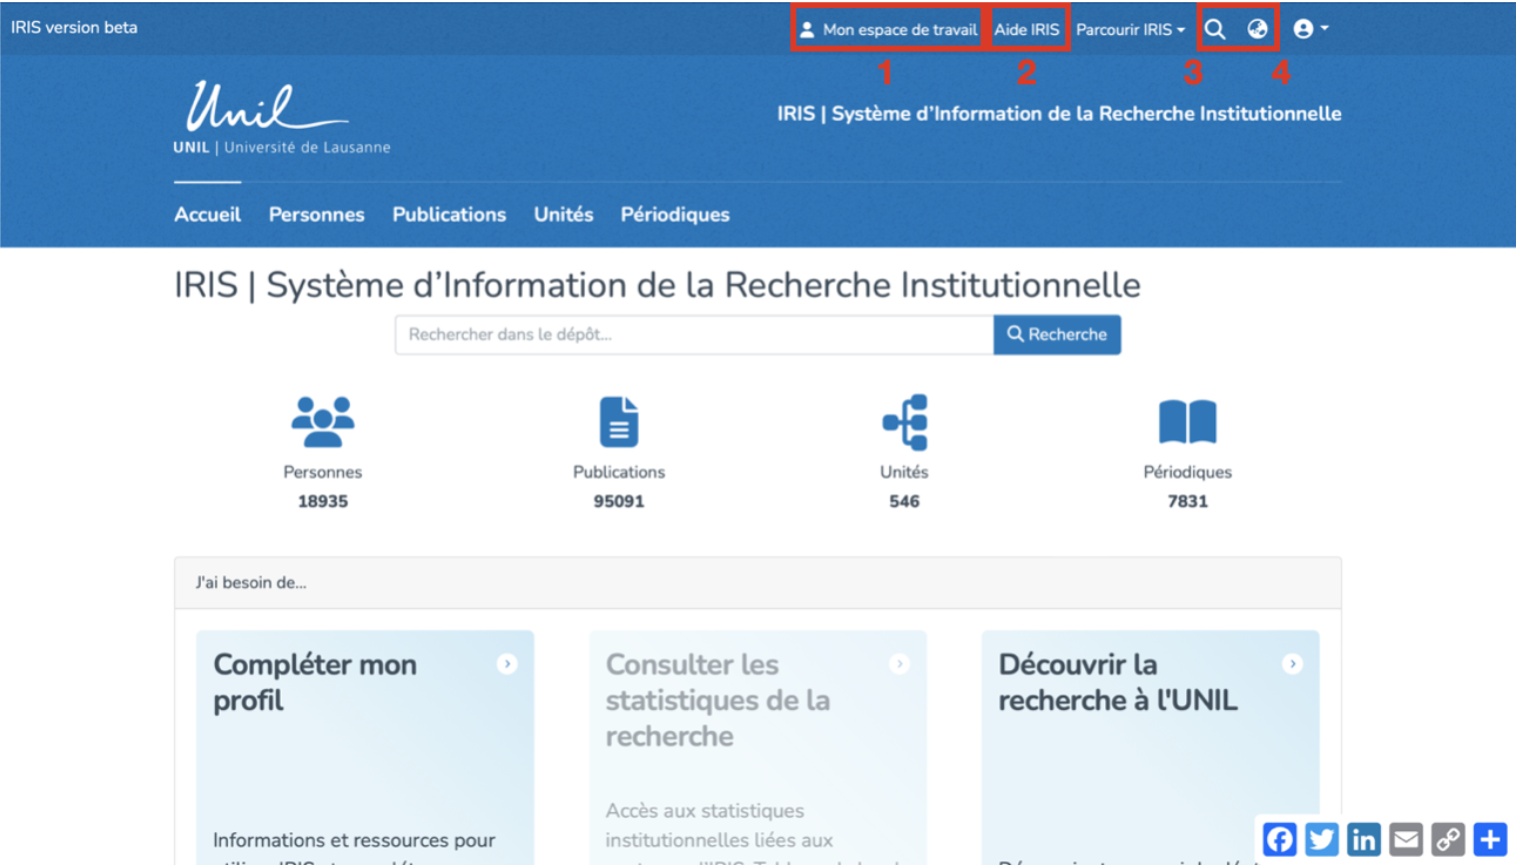The width and height of the screenshot is (1520, 868).
Task: Open the globe language switcher icon
Action: pos(1259,29)
